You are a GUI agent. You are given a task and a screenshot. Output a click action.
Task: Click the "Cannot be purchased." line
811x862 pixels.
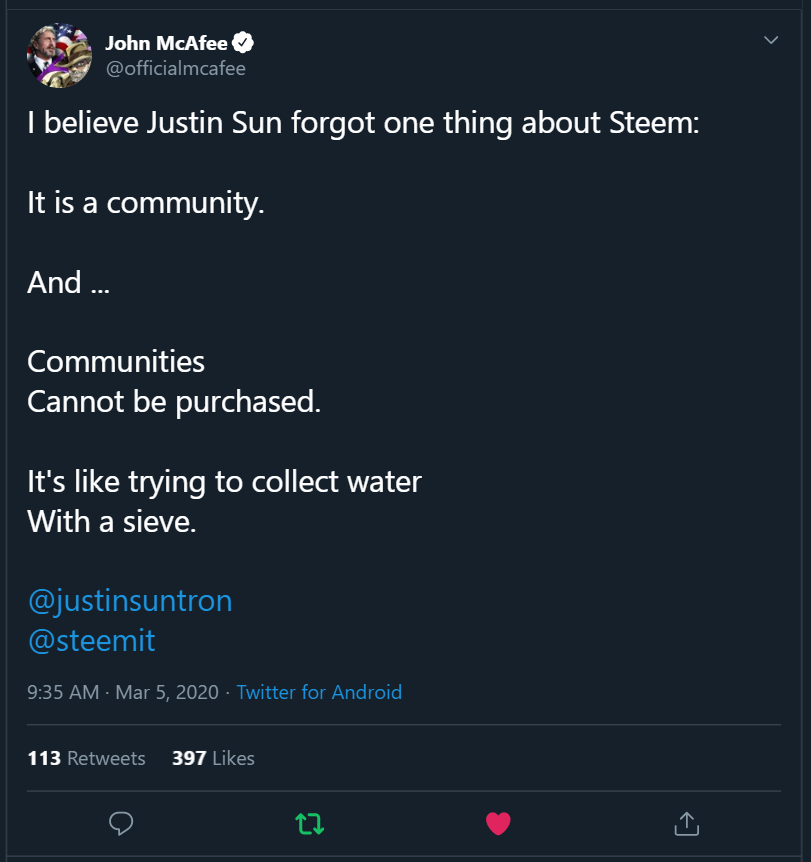[174, 402]
